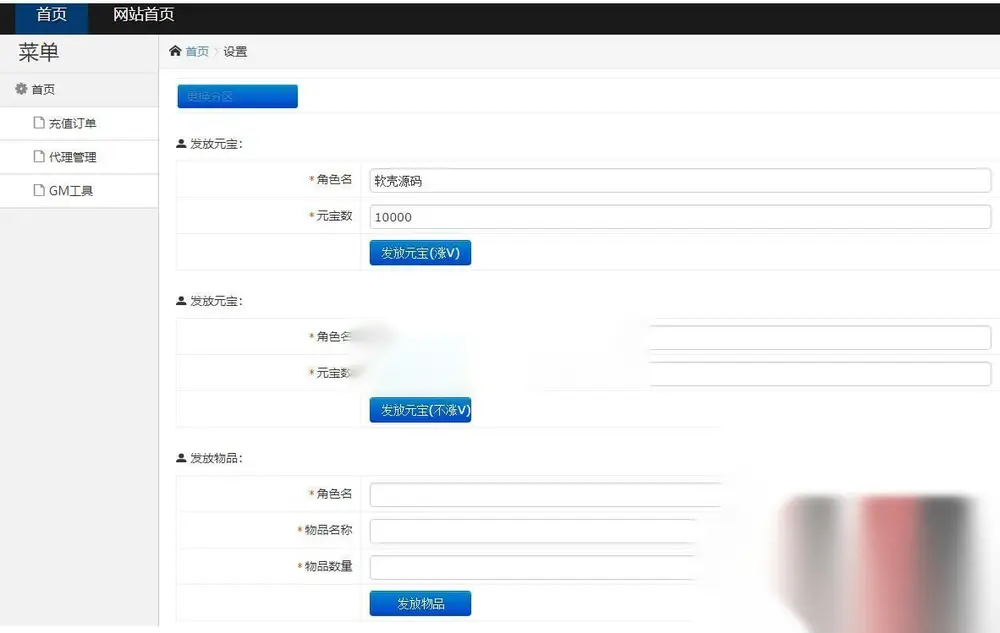
Task: Click the 发放物品: section heading text
Action: [216, 458]
